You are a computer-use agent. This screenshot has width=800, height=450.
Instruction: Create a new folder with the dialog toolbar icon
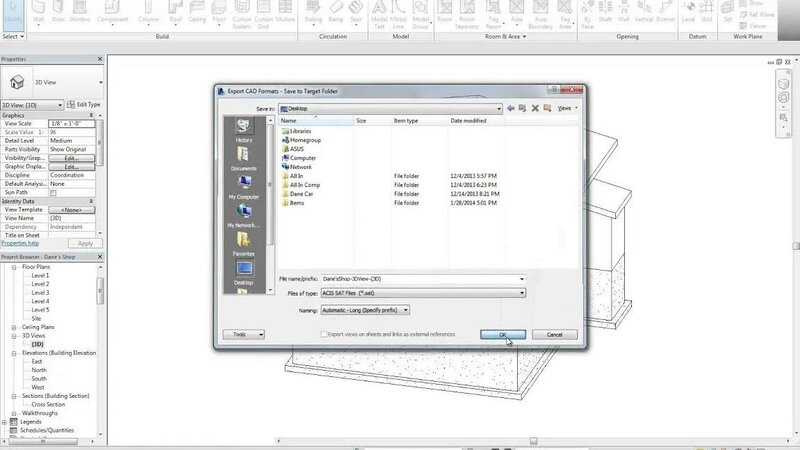coord(547,108)
